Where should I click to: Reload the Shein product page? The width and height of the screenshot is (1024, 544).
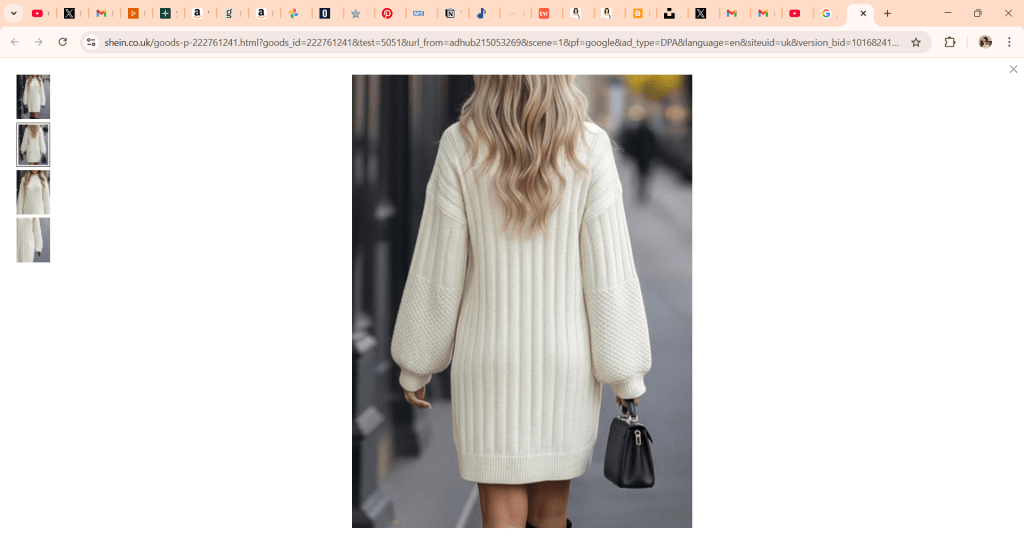click(63, 42)
